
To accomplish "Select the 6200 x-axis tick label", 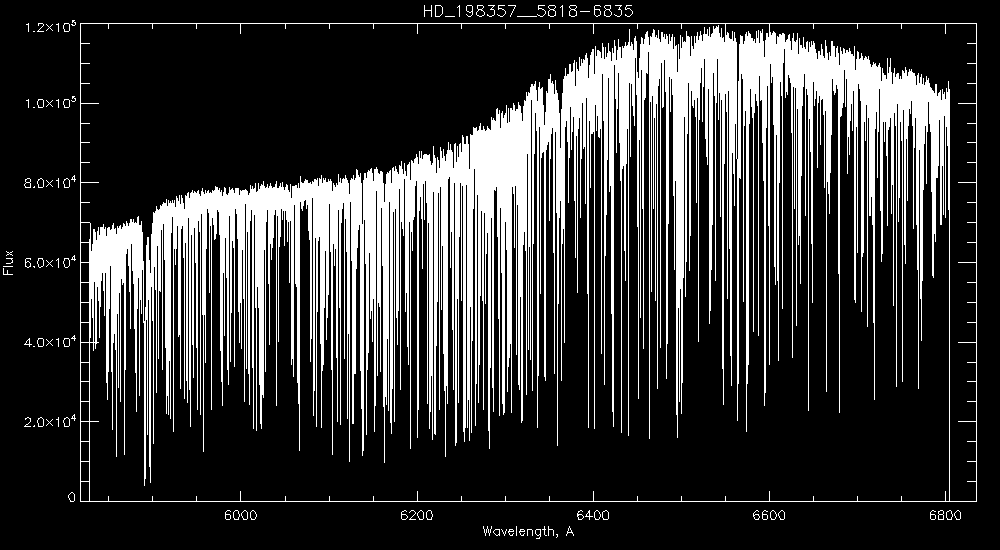I will pos(417,516).
